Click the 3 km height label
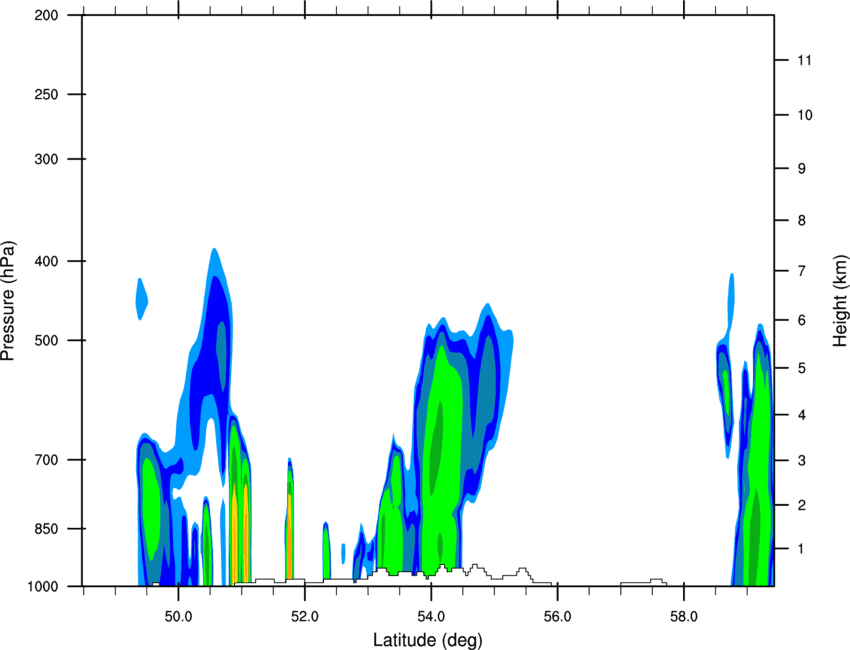 (802, 461)
